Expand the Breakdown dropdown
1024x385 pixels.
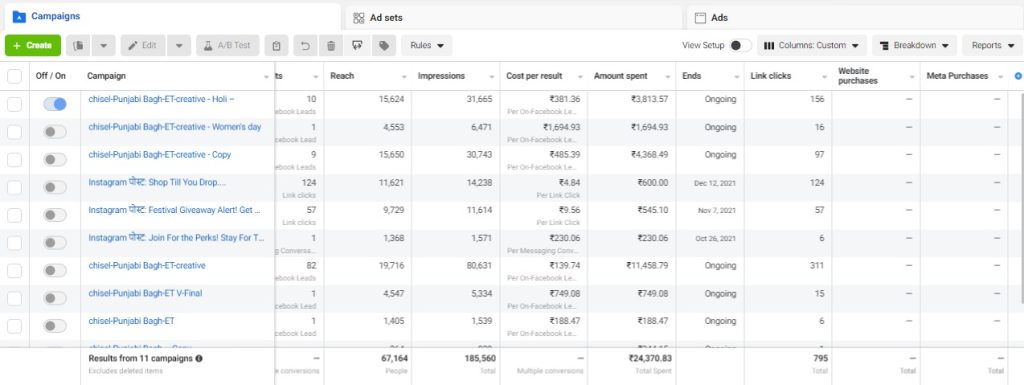click(914, 46)
